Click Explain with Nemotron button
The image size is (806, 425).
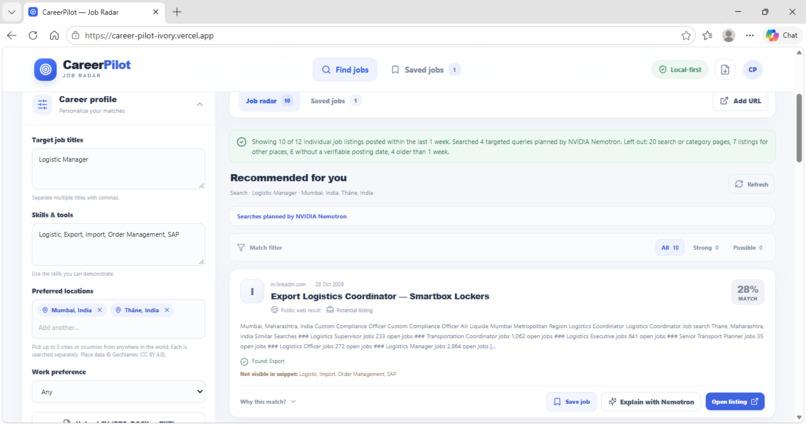click(651, 402)
